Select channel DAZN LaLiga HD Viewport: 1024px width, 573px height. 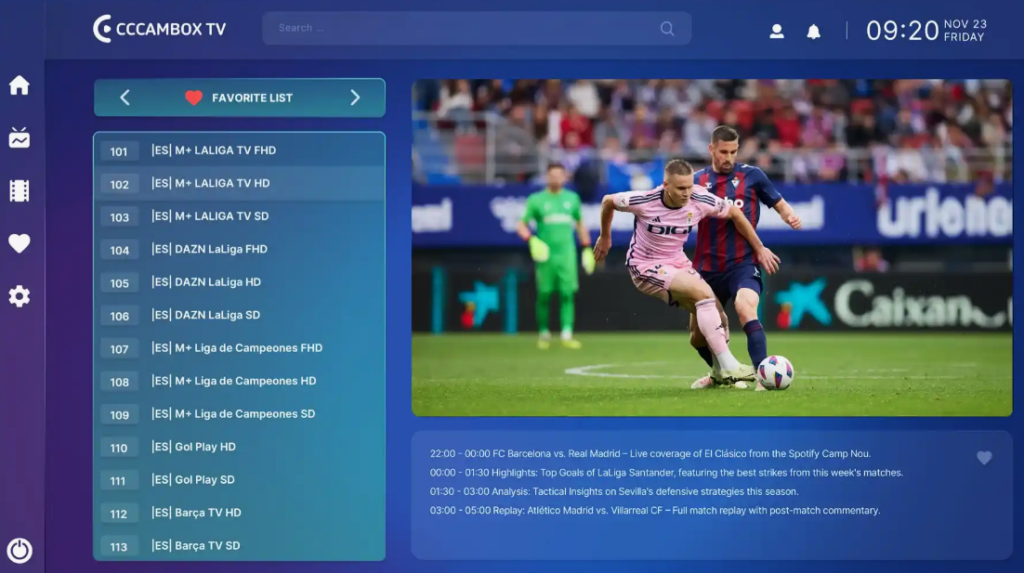coord(239,282)
